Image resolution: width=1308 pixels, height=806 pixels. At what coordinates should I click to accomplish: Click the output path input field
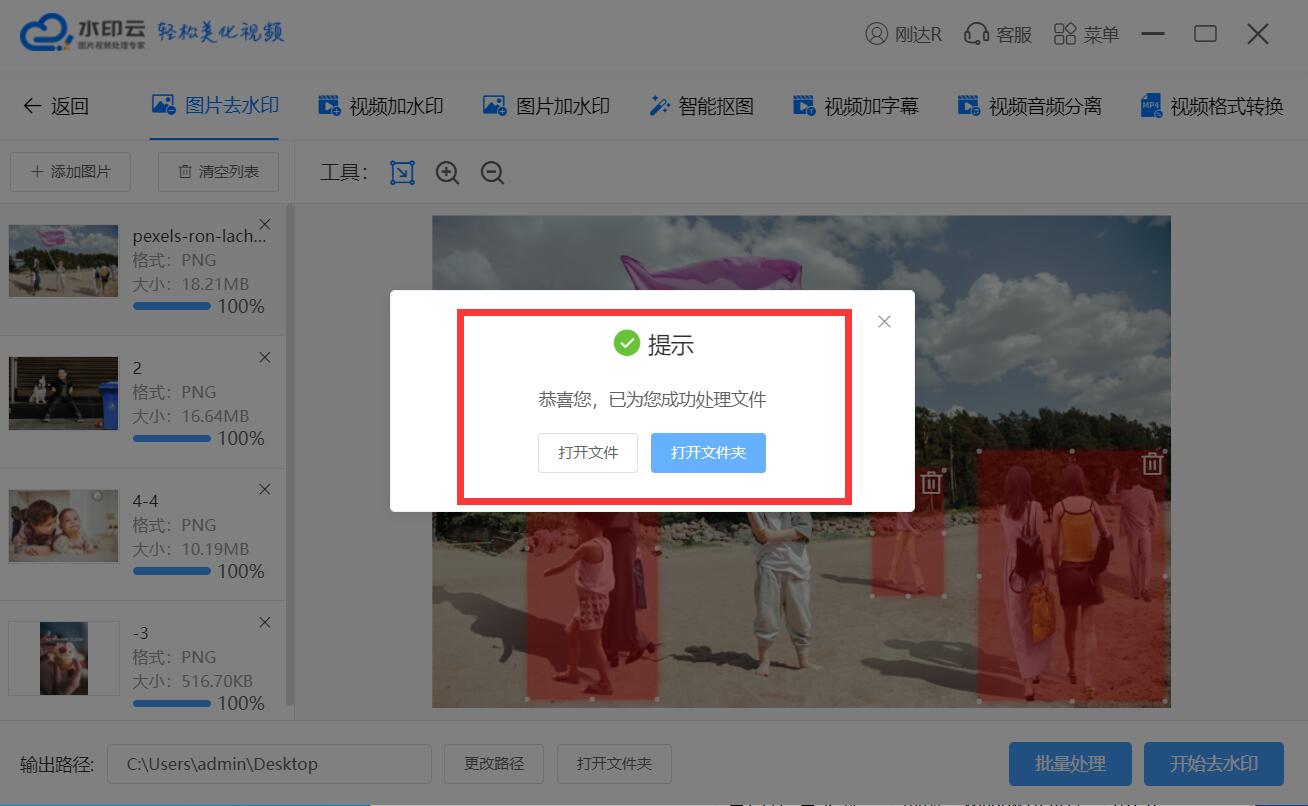pos(269,764)
